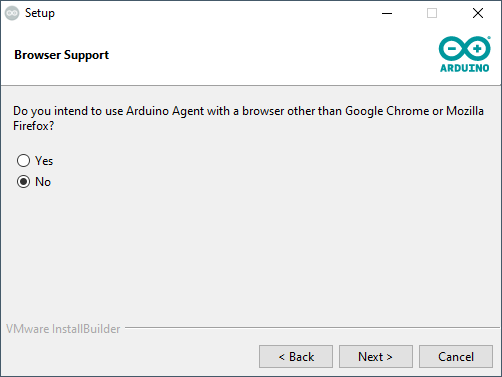Click the minus symbol inside Arduino logo

[x=452, y=49]
